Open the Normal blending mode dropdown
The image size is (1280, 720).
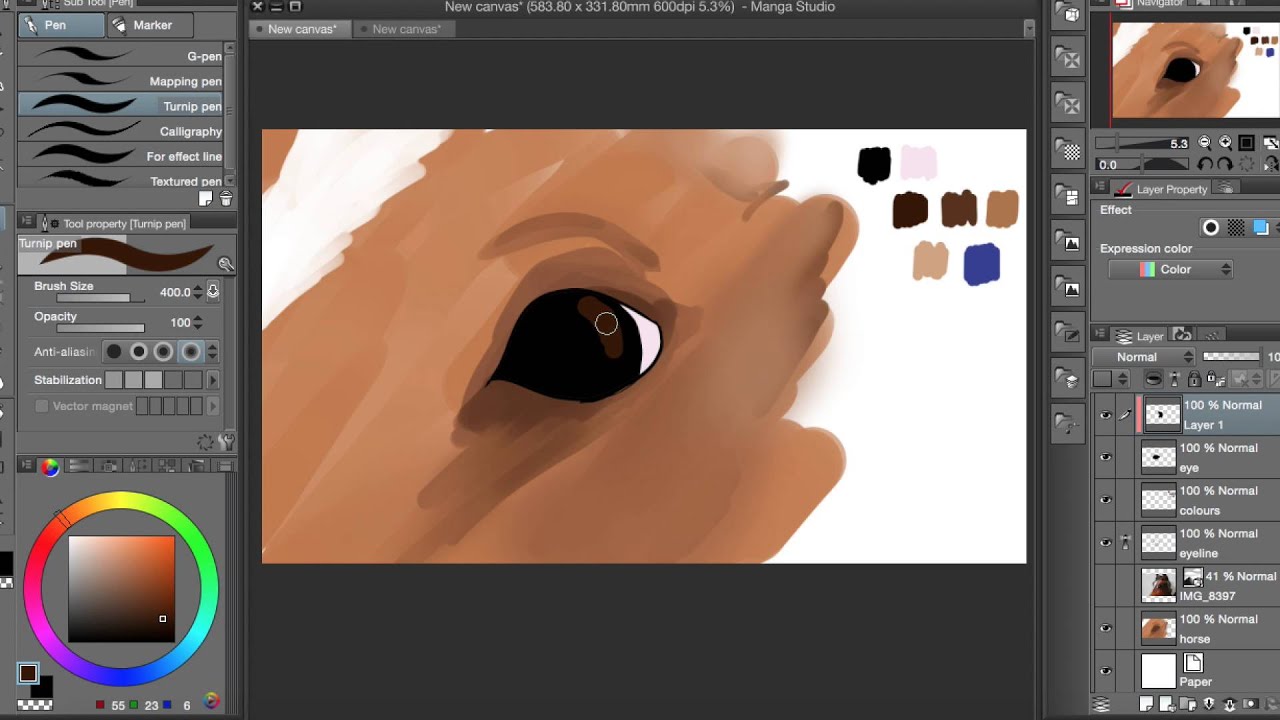tap(1143, 357)
